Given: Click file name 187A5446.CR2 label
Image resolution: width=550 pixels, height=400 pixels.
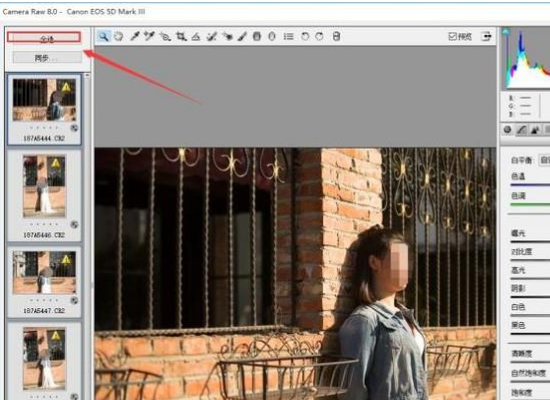Looking at the screenshot, I should click(x=44, y=235).
